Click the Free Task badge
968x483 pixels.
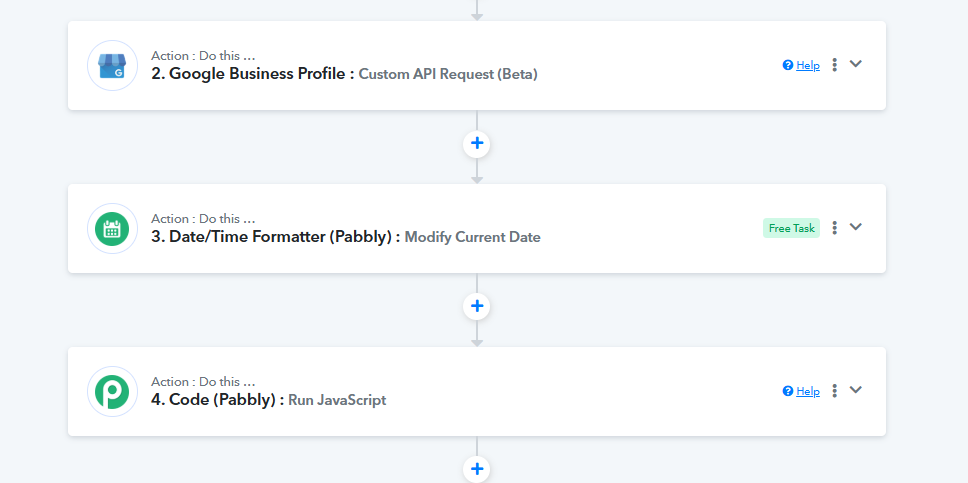791,228
